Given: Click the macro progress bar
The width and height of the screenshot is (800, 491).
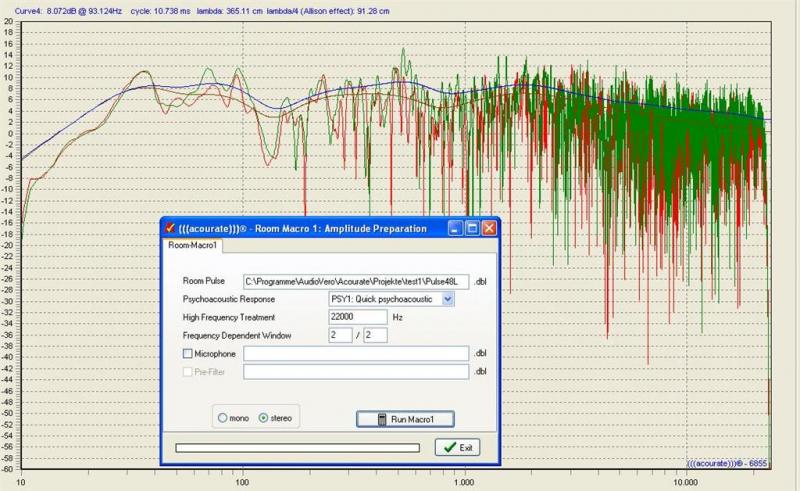Looking at the screenshot, I should click(297, 448).
